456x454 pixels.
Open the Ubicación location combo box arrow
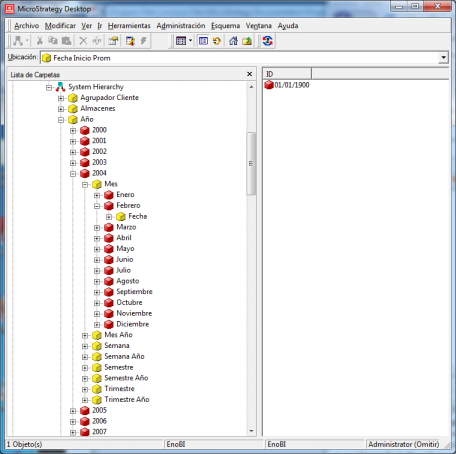(x=443, y=57)
